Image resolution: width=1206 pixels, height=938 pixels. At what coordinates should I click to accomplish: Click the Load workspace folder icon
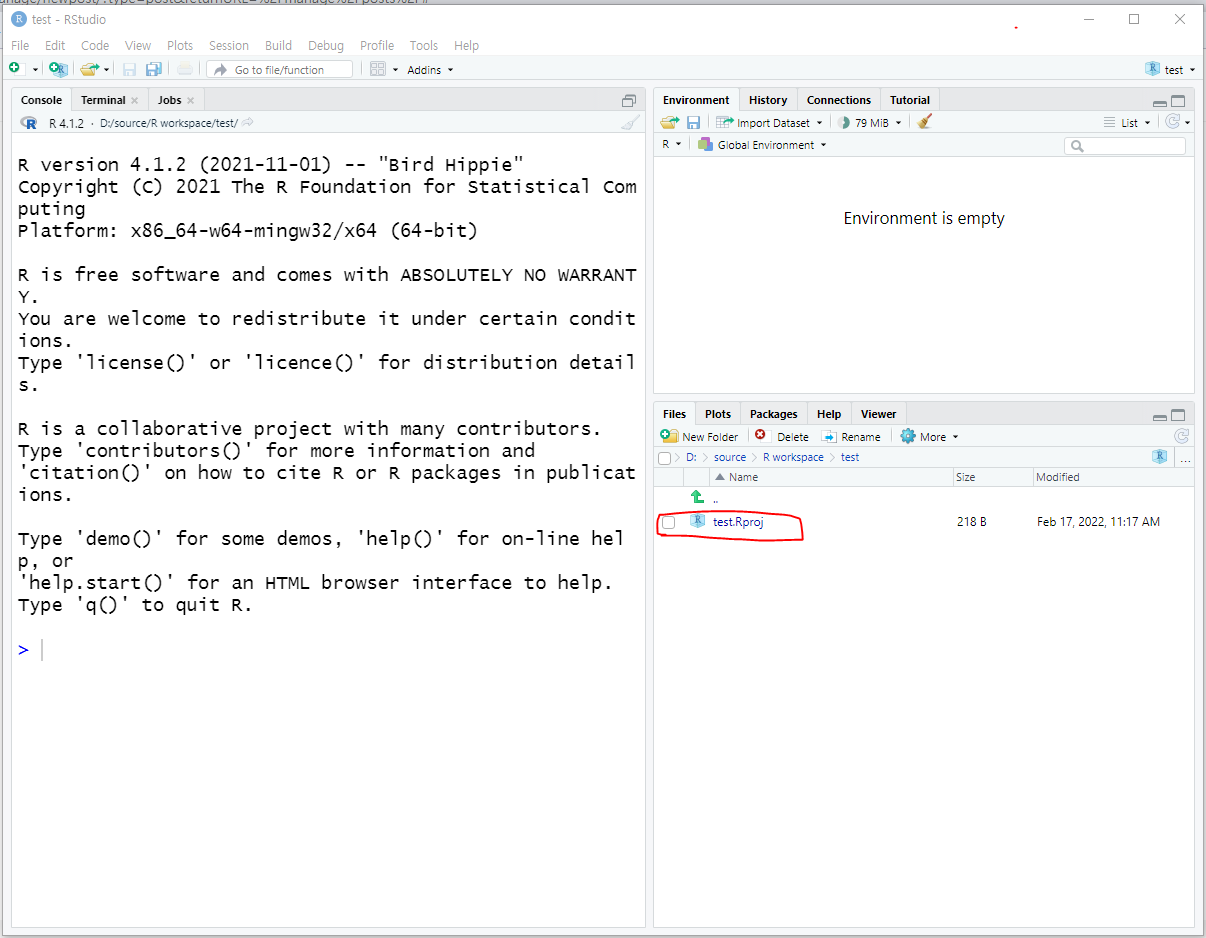(x=670, y=122)
